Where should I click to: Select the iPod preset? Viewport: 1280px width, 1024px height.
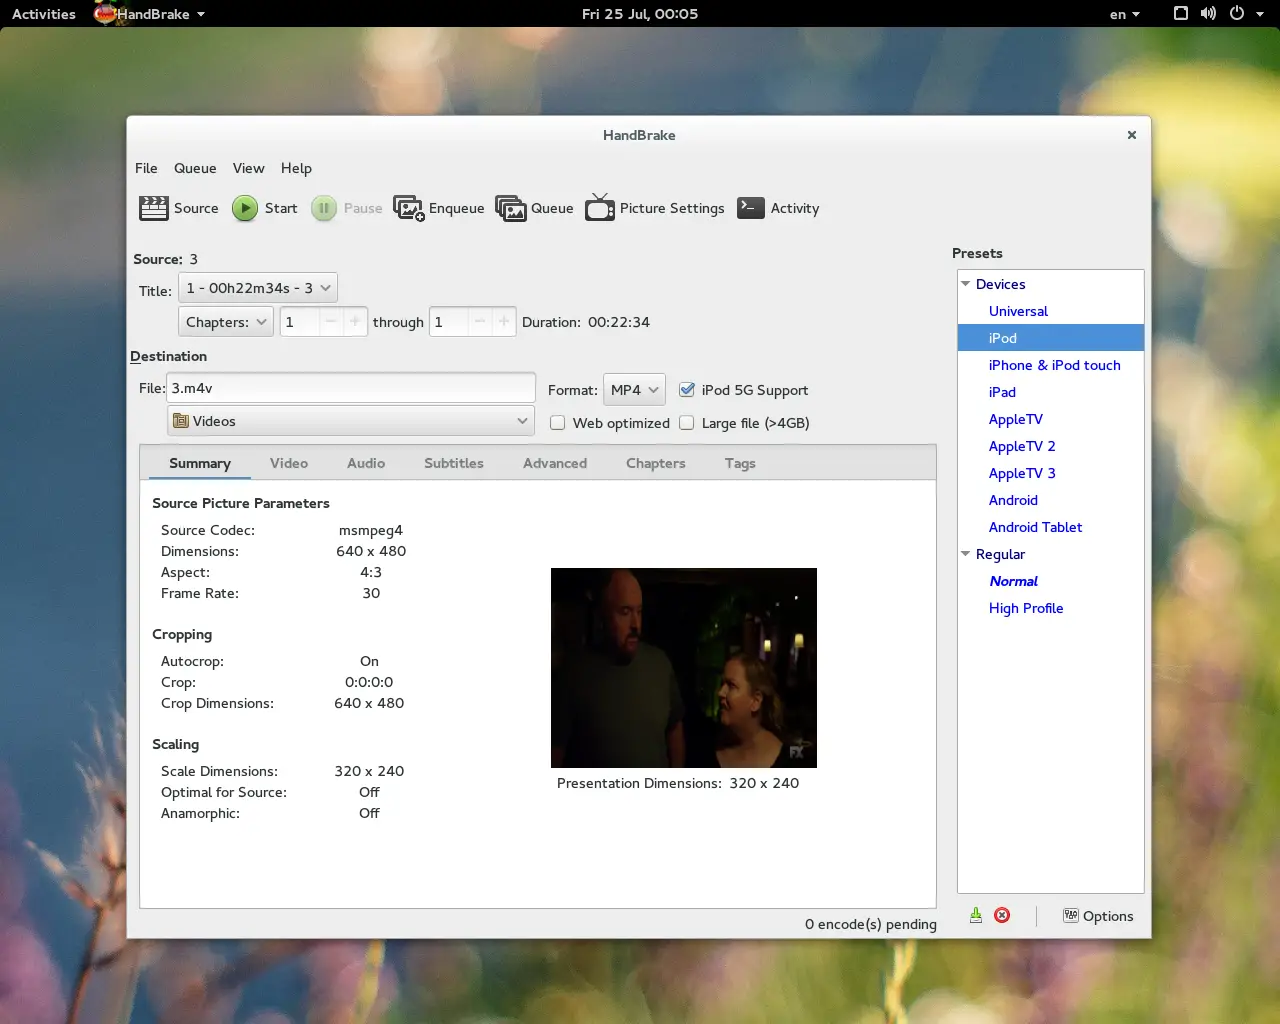click(1050, 338)
